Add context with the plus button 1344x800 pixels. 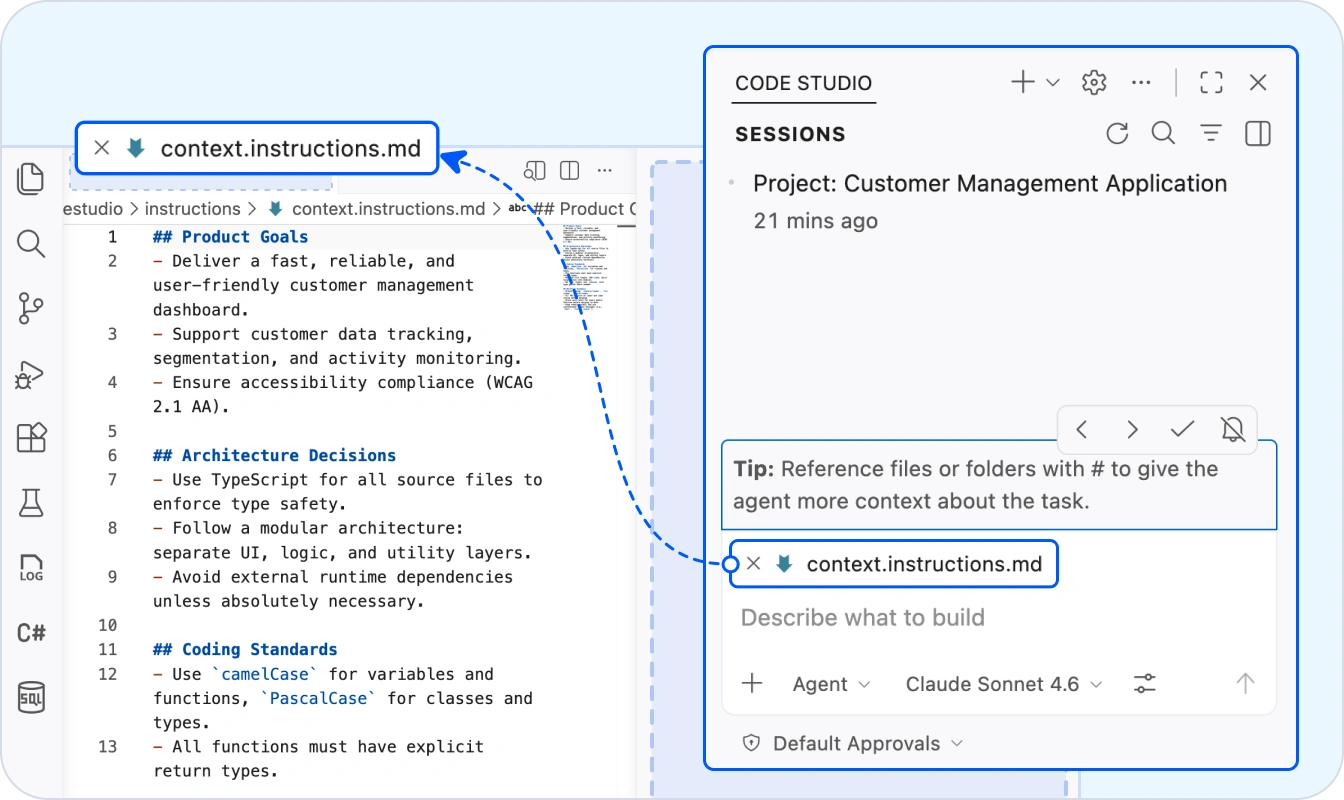click(752, 684)
